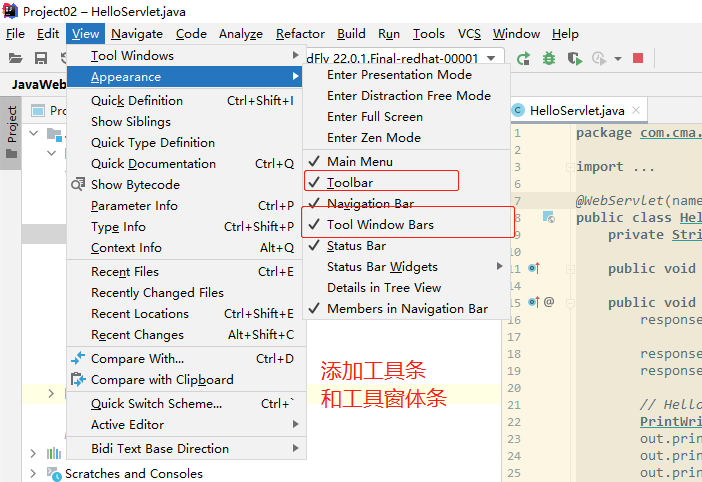Open dropdown arrow beside the profiler icon
This screenshot has width=702, height=482.
pyautogui.click(x=618, y=59)
